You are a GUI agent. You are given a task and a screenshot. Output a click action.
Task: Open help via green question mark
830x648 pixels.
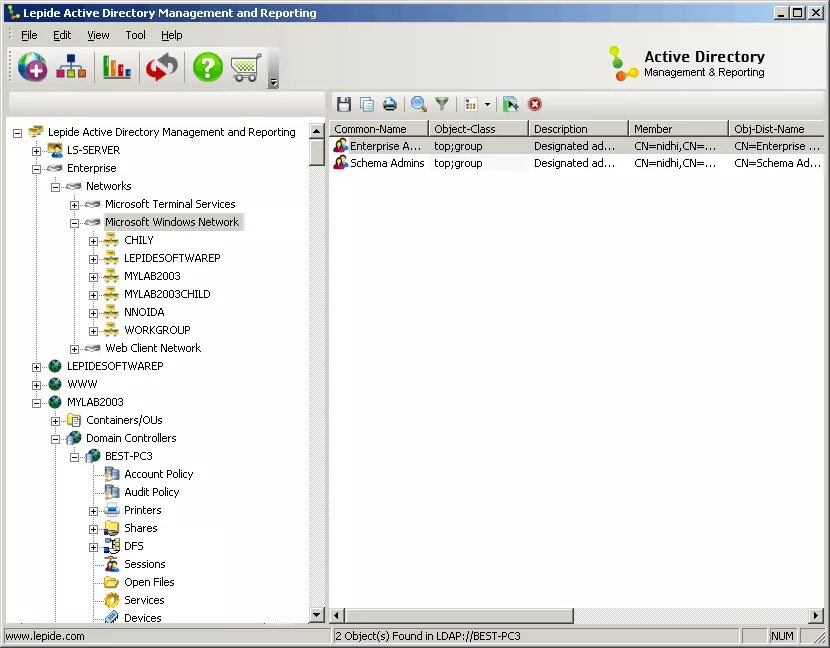(x=208, y=67)
